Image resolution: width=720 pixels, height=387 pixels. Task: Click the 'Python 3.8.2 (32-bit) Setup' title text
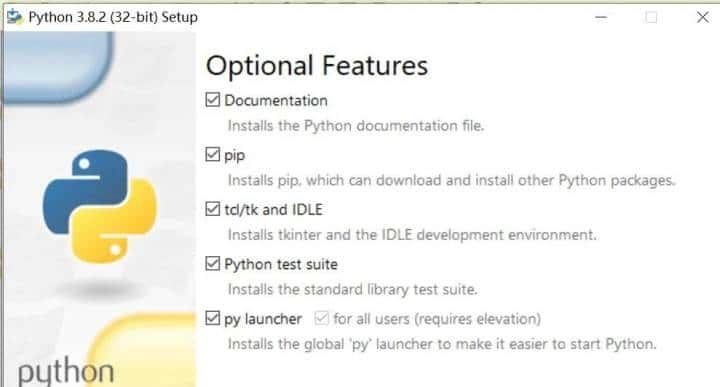113,17
